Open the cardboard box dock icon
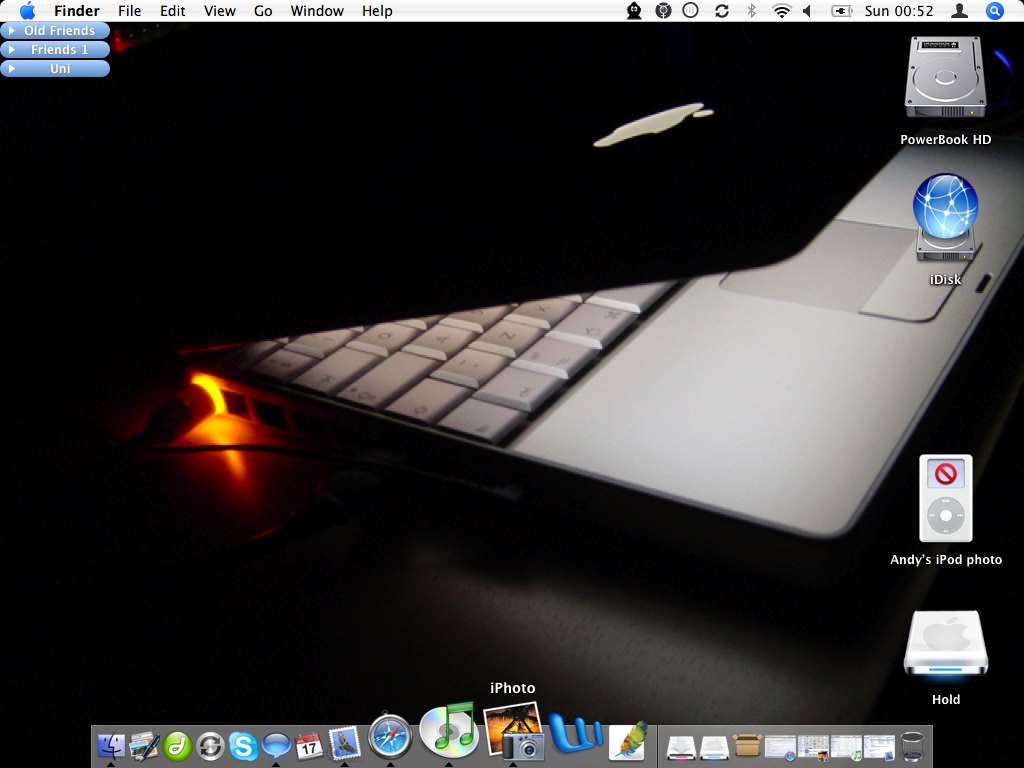The image size is (1024, 768). pos(748,746)
